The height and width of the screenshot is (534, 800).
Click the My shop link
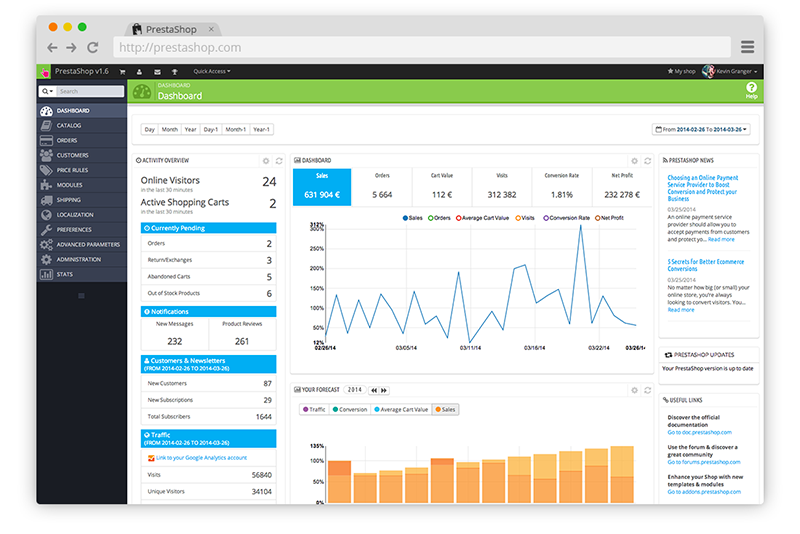click(x=682, y=71)
